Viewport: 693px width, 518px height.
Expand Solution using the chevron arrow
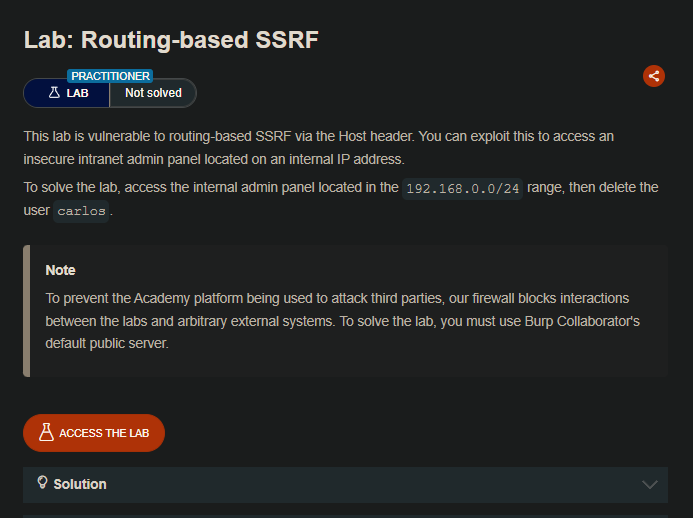coord(650,485)
